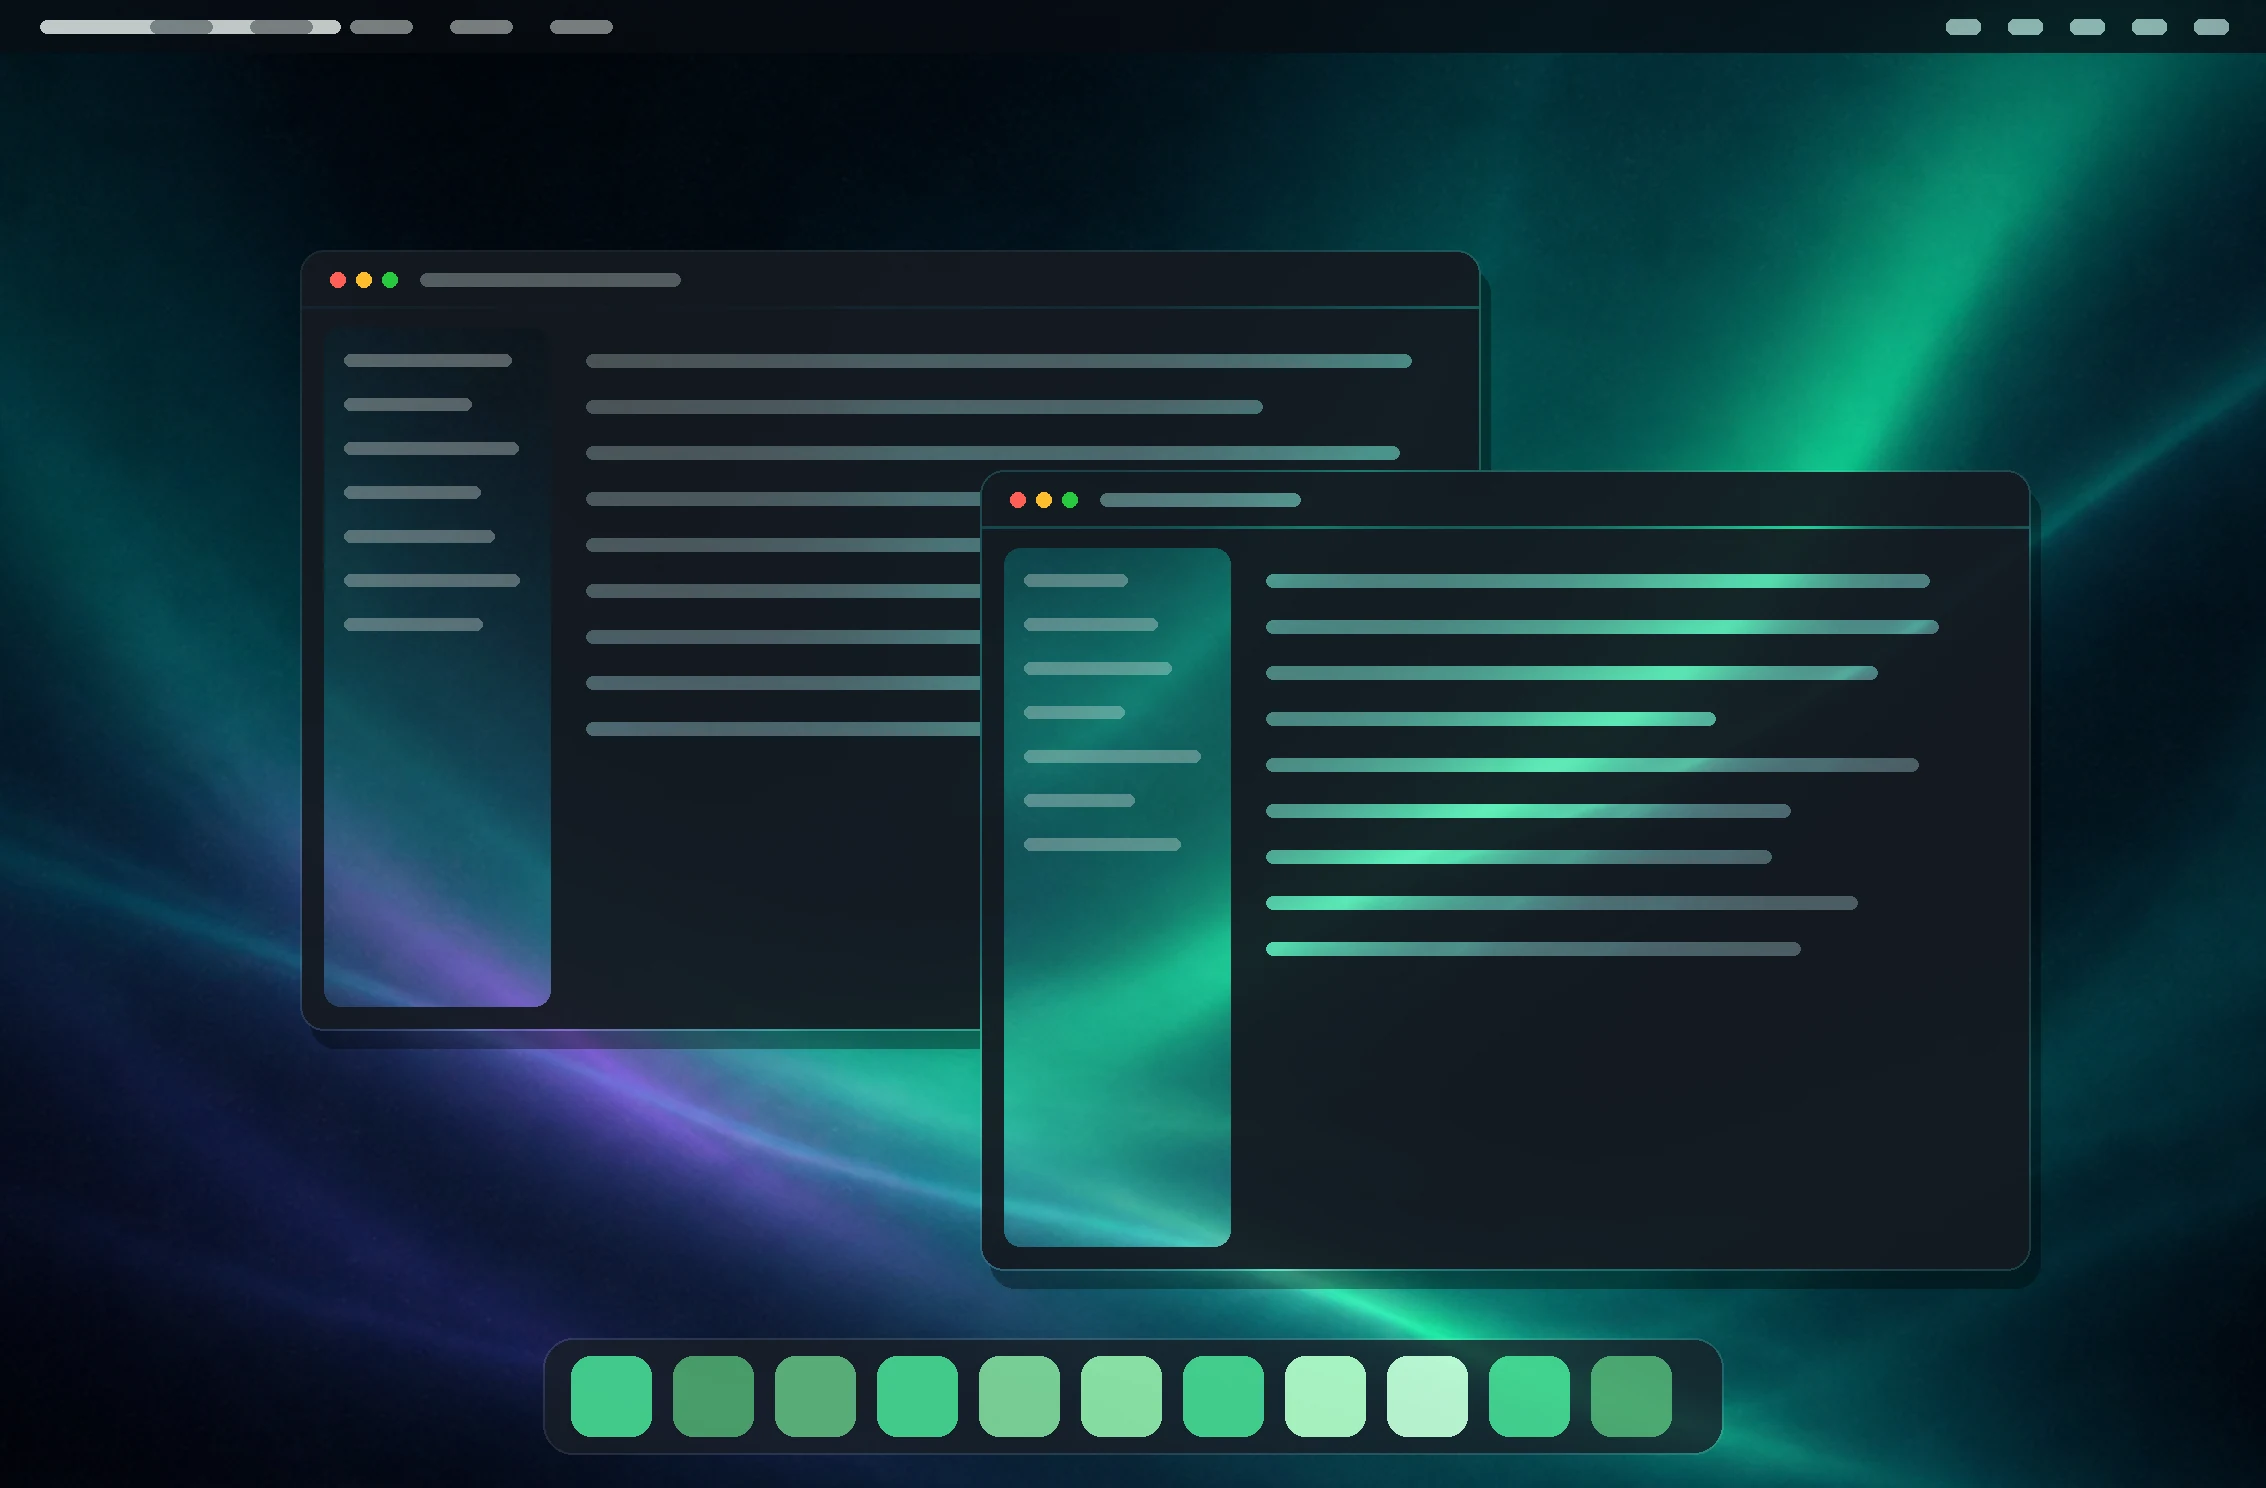Open the leftmost status item in the top-right group
The height and width of the screenshot is (1488, 2266).
(x=1963, y=27)
